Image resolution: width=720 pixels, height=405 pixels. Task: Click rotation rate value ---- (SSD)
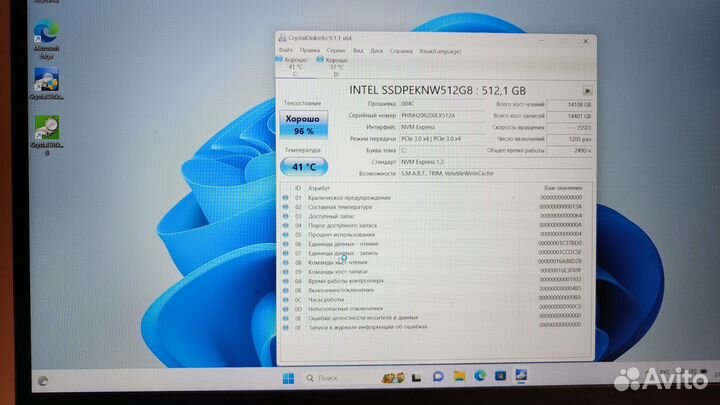point(569,128)
